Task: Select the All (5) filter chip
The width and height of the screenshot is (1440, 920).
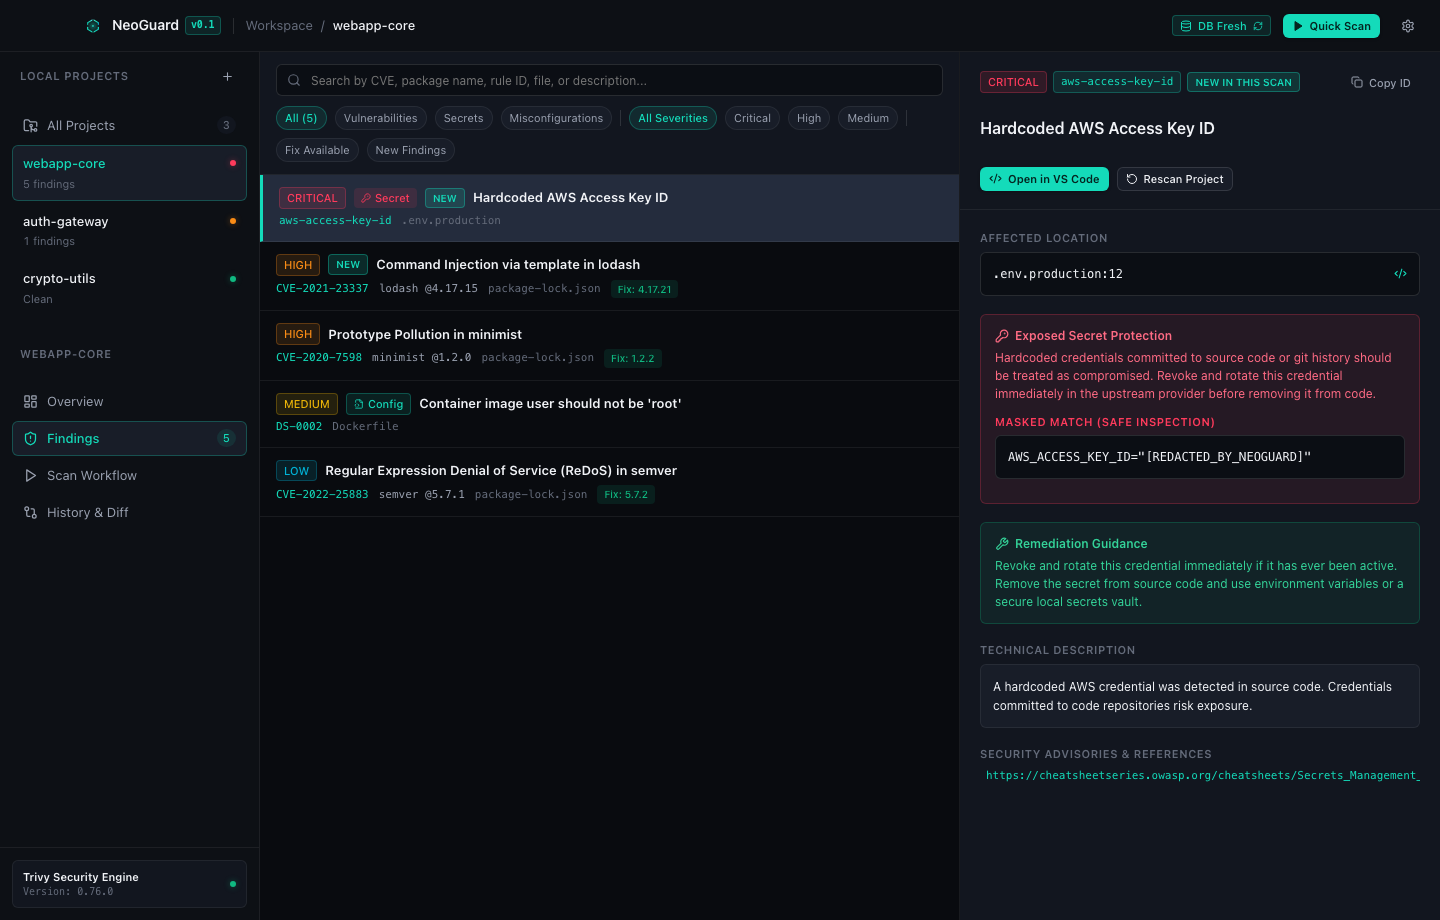Action: pos(301,118)
